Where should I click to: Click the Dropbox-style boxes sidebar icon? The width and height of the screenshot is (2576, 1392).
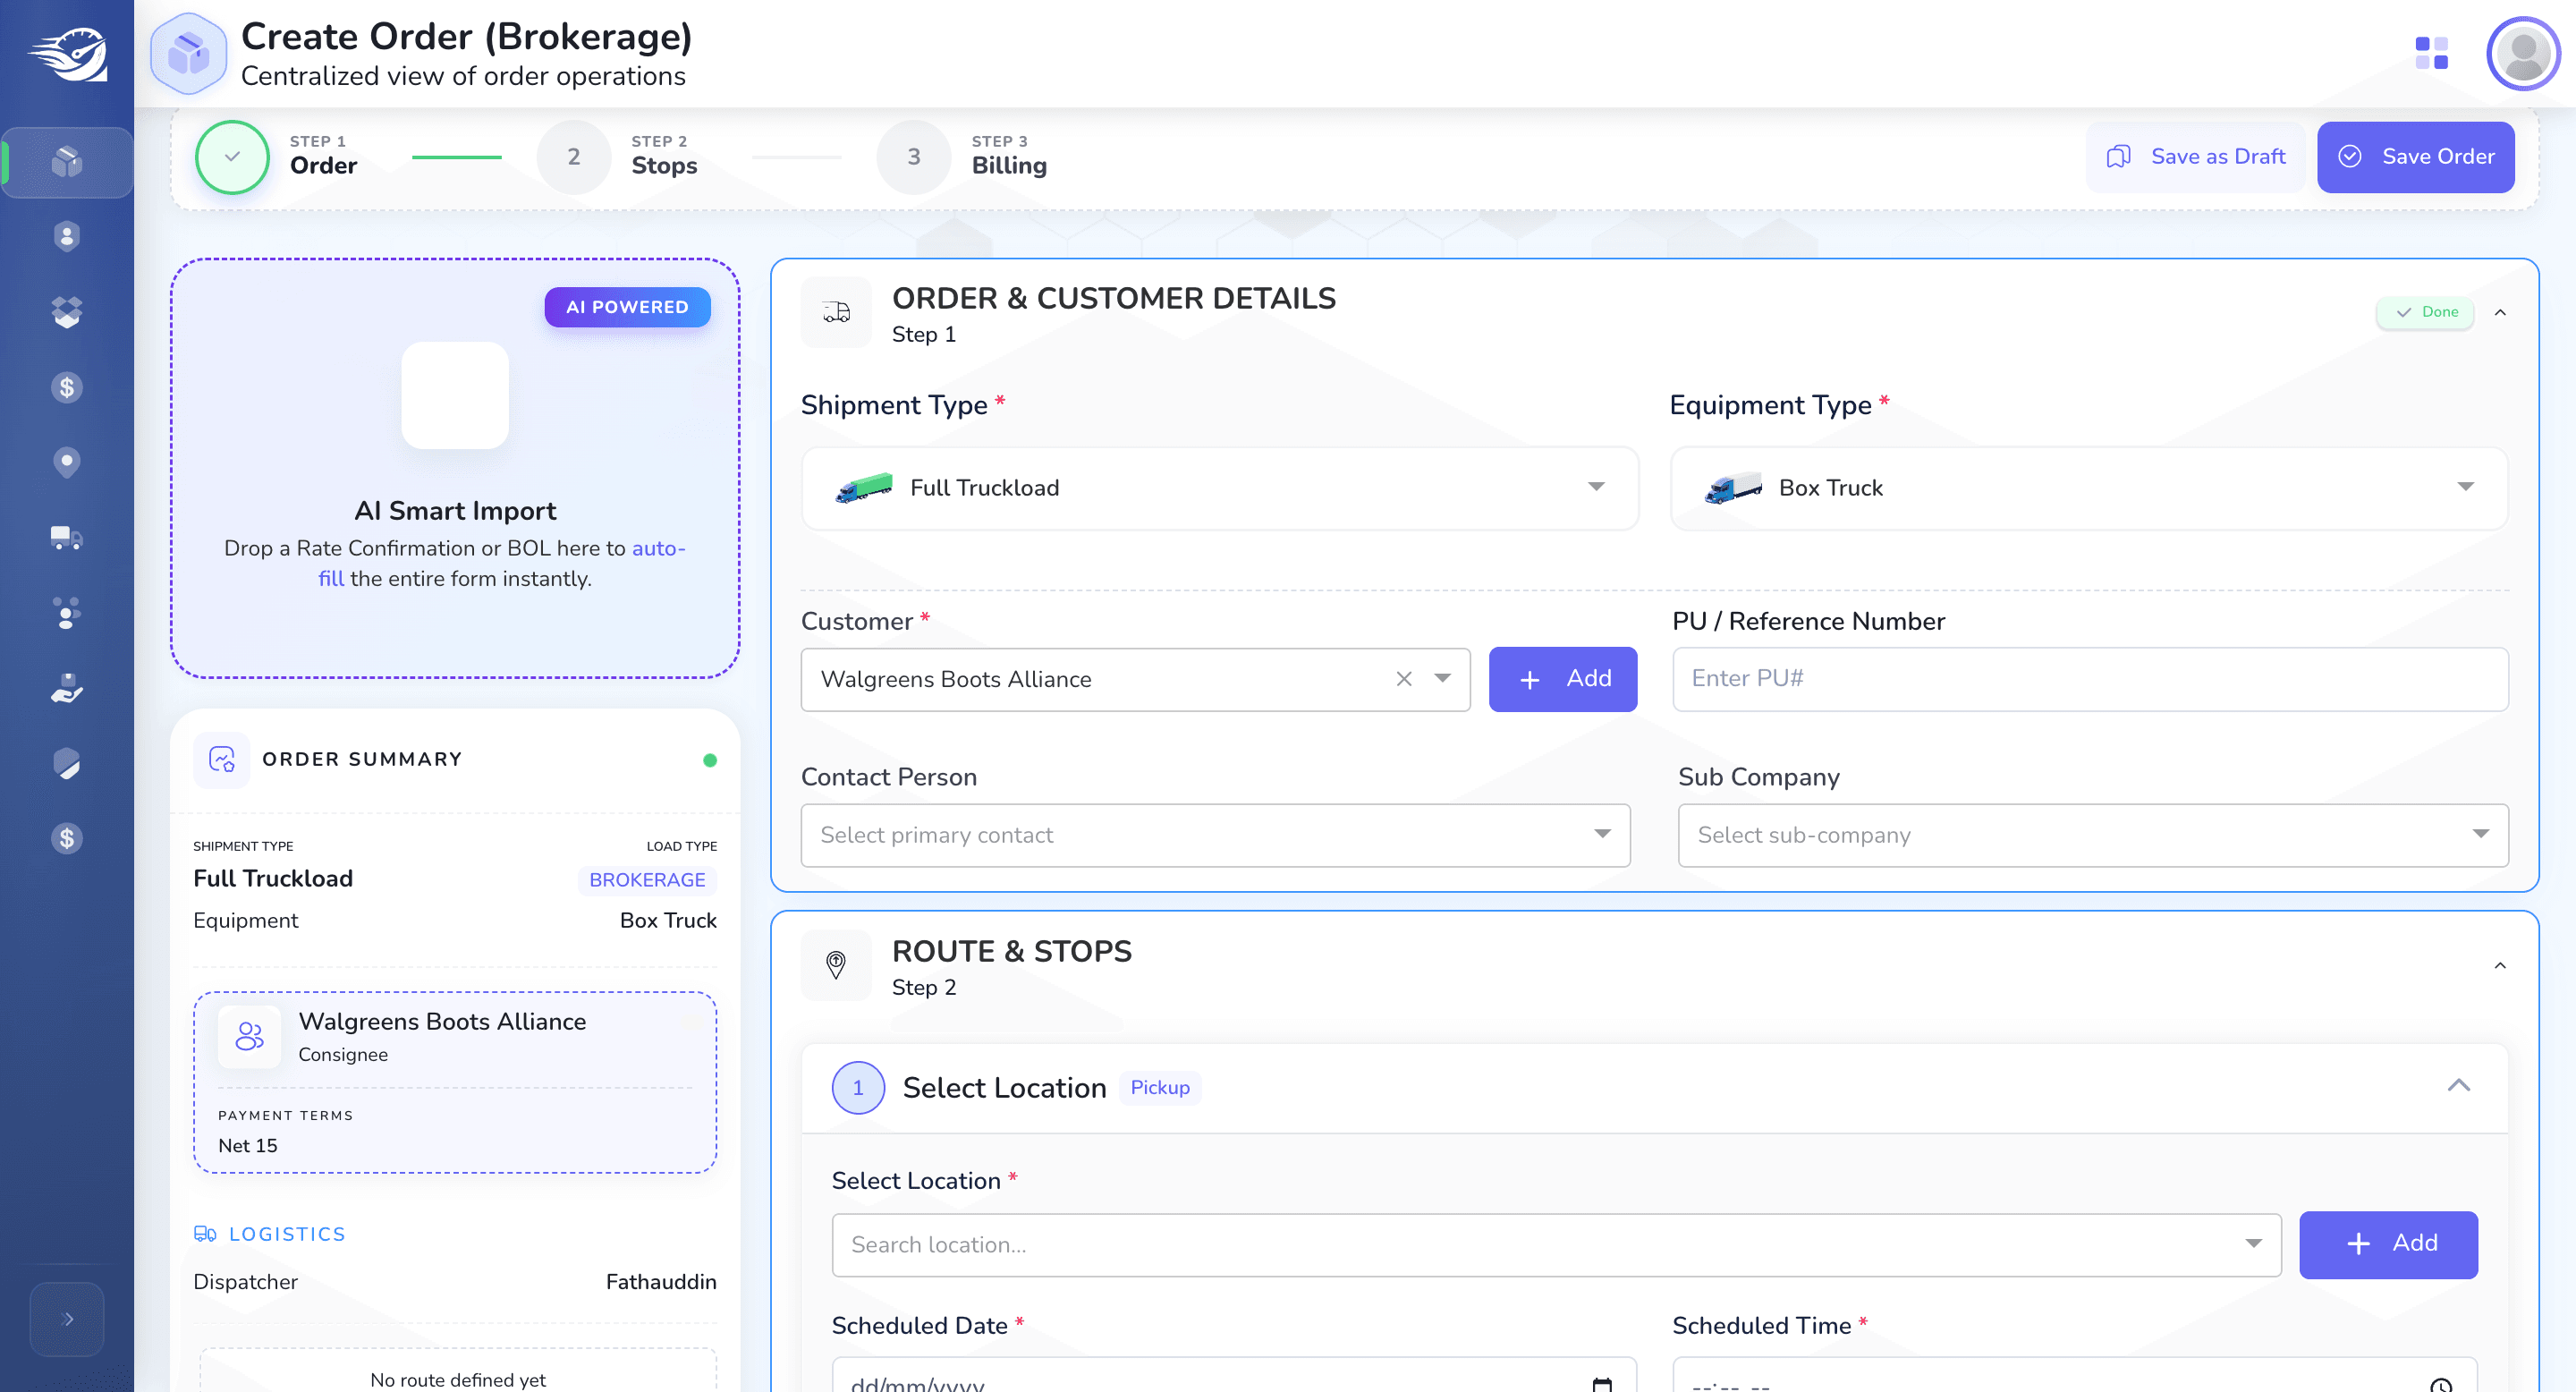point(67,312)
